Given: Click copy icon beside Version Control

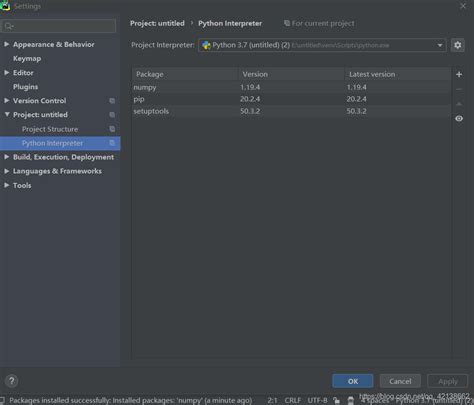Looking at the screenshot, I should coord(112,101).
